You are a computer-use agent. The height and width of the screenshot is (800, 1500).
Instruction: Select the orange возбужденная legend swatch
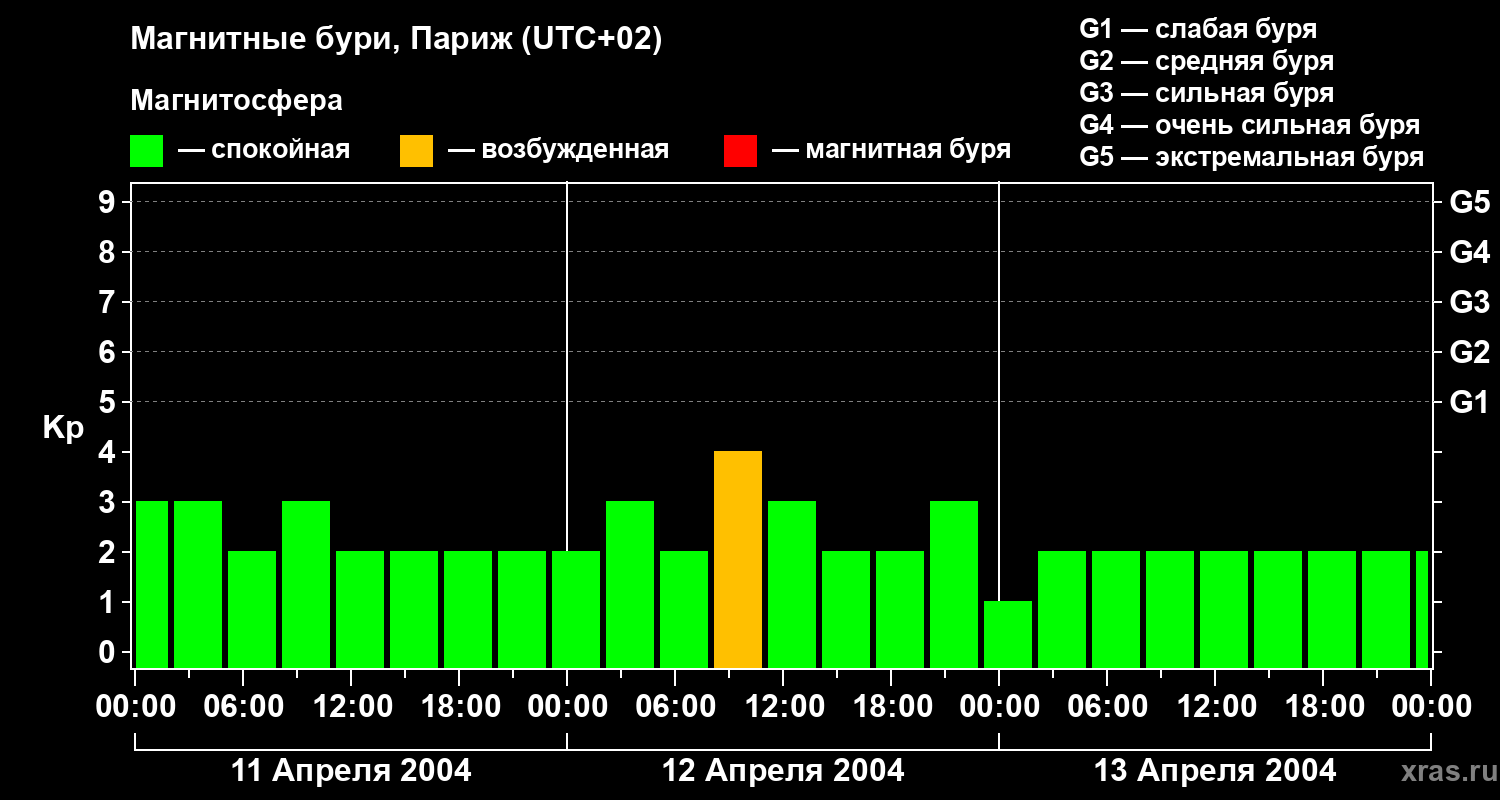coord(416,151)
